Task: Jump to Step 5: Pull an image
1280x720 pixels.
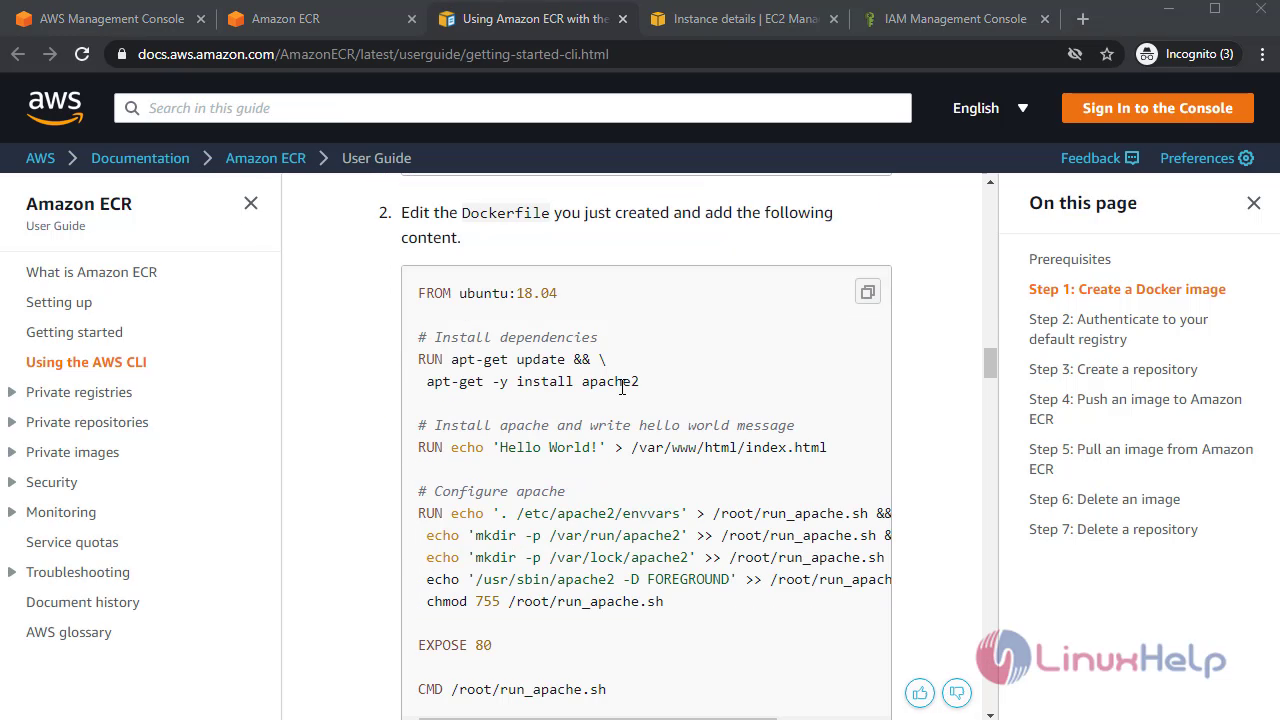Action: pyautogui.click(x=1141, y=459)
